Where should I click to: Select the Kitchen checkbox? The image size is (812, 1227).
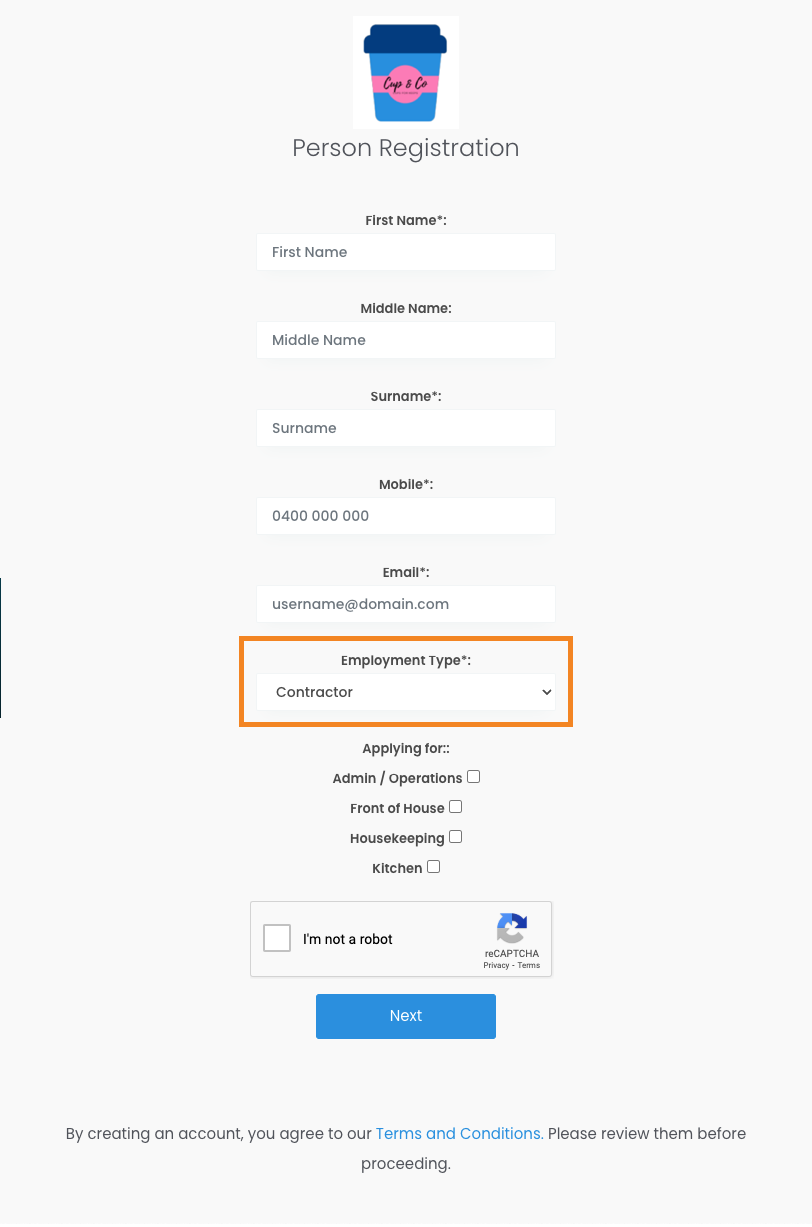433,867
